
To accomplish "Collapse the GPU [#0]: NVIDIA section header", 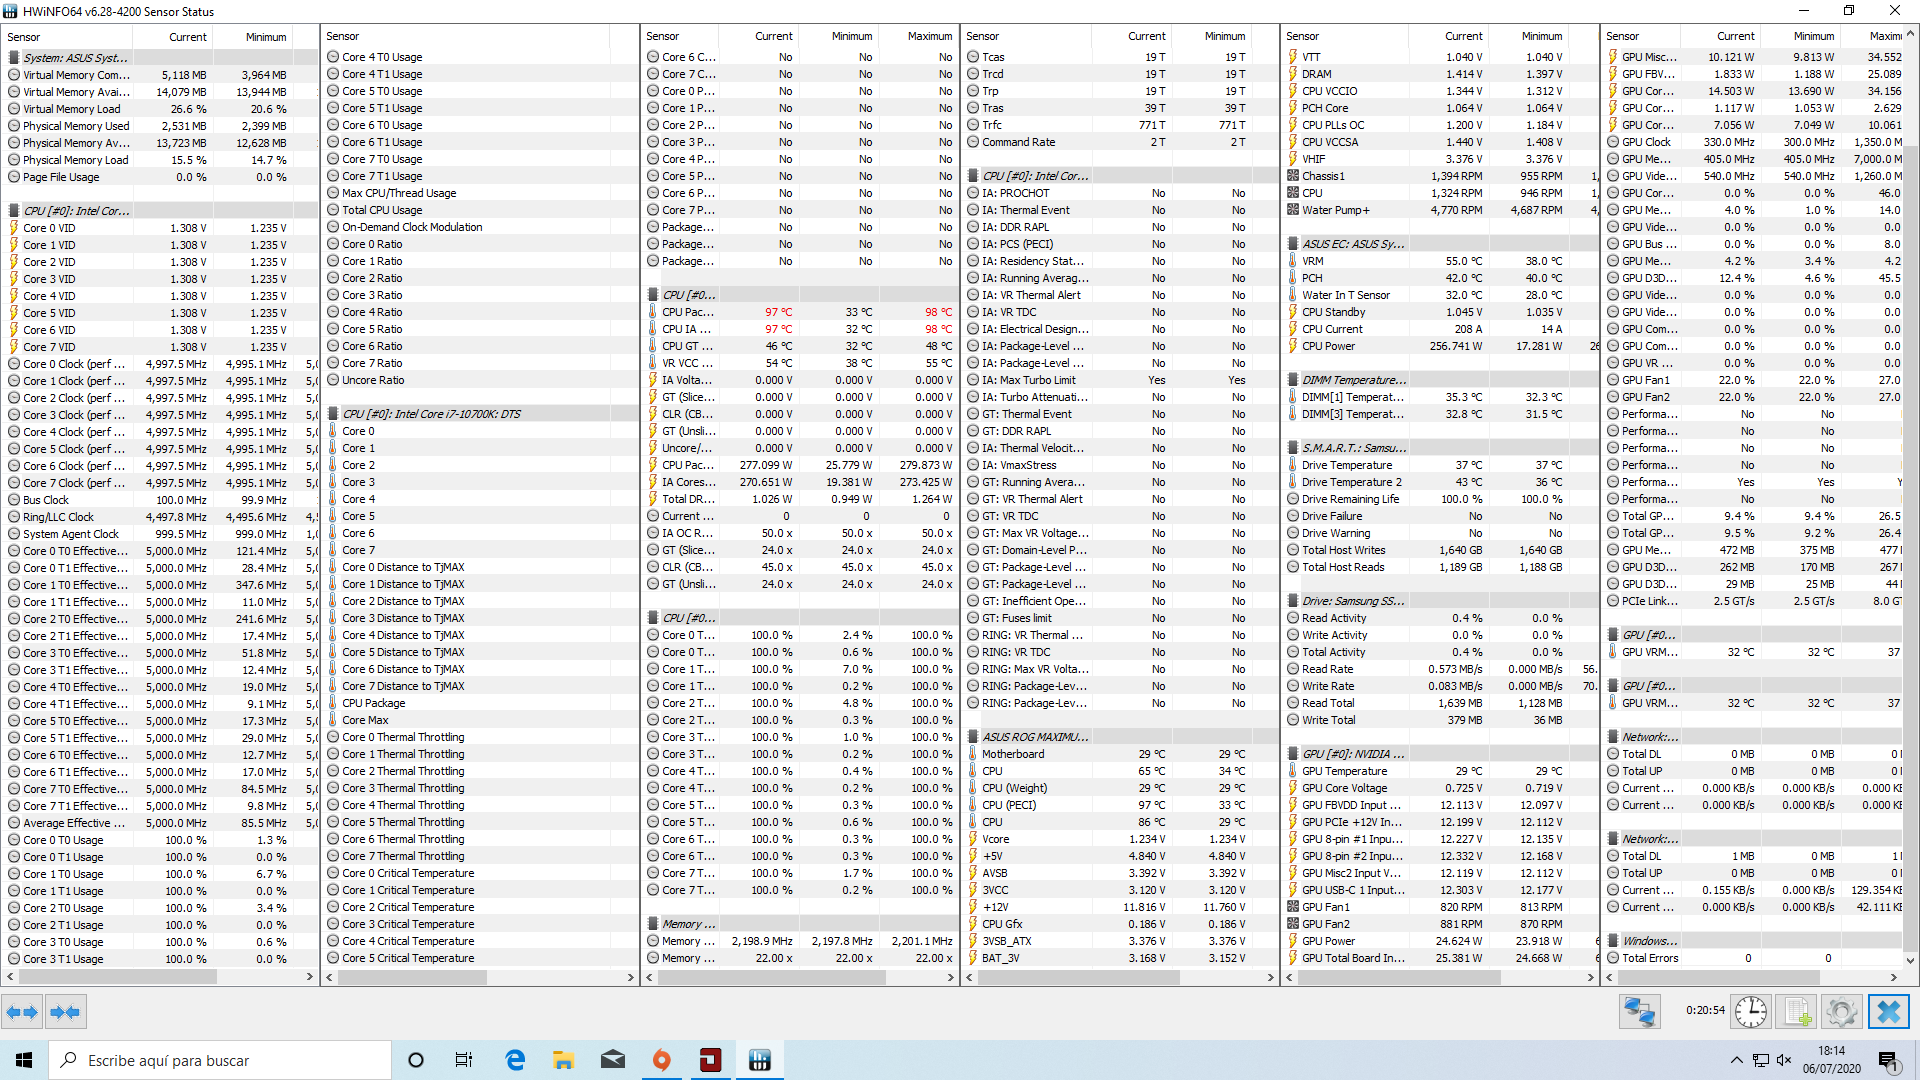I will click(1353, 754).
